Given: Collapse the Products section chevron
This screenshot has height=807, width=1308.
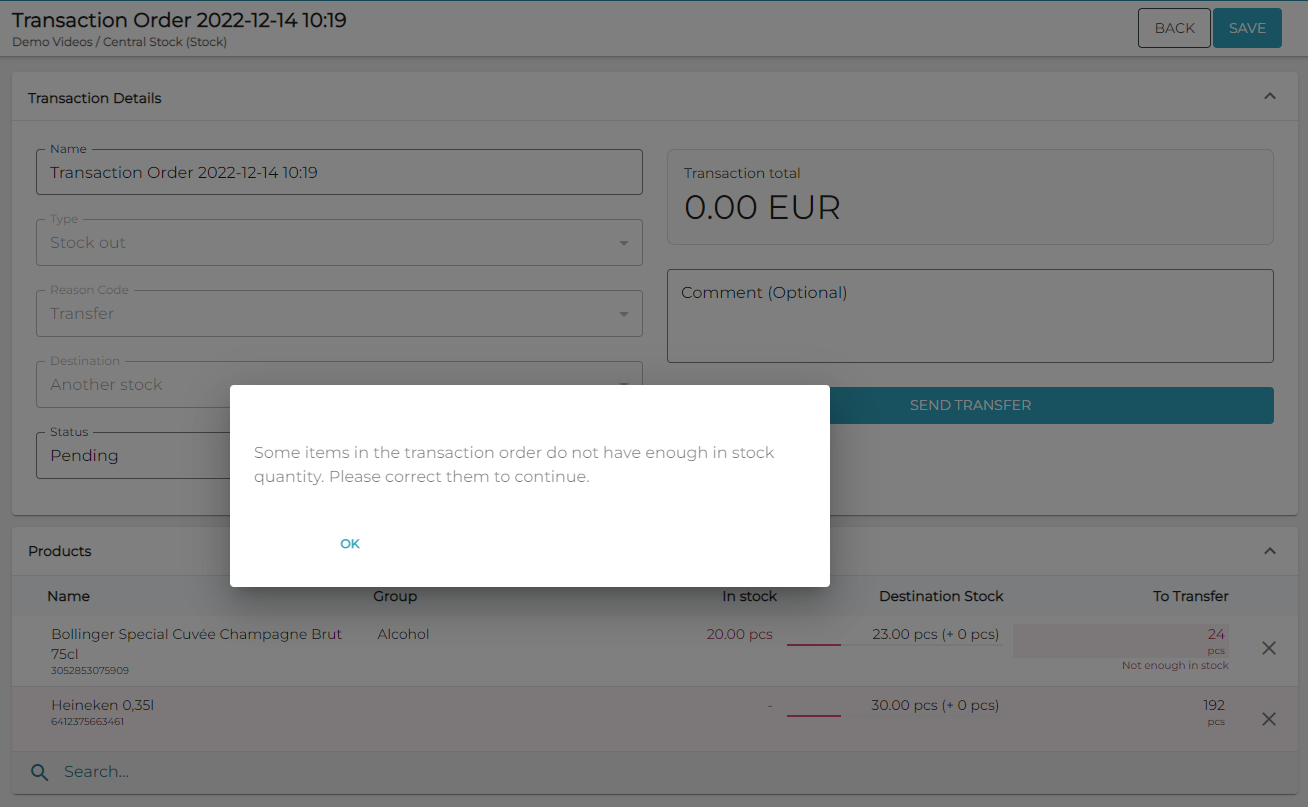Looking at the screenshot, I should pos(1269,551).
